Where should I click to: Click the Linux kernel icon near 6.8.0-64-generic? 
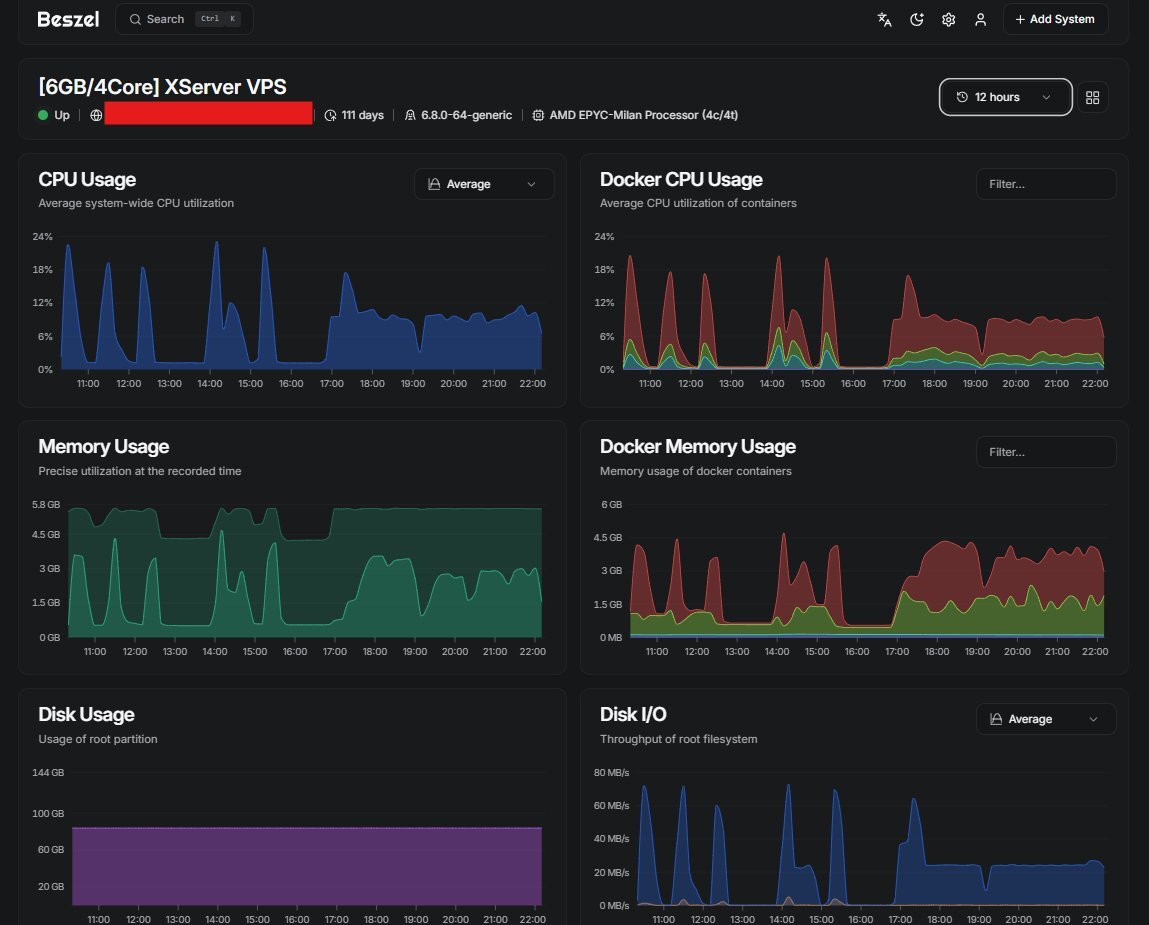[x=410, y=115]
